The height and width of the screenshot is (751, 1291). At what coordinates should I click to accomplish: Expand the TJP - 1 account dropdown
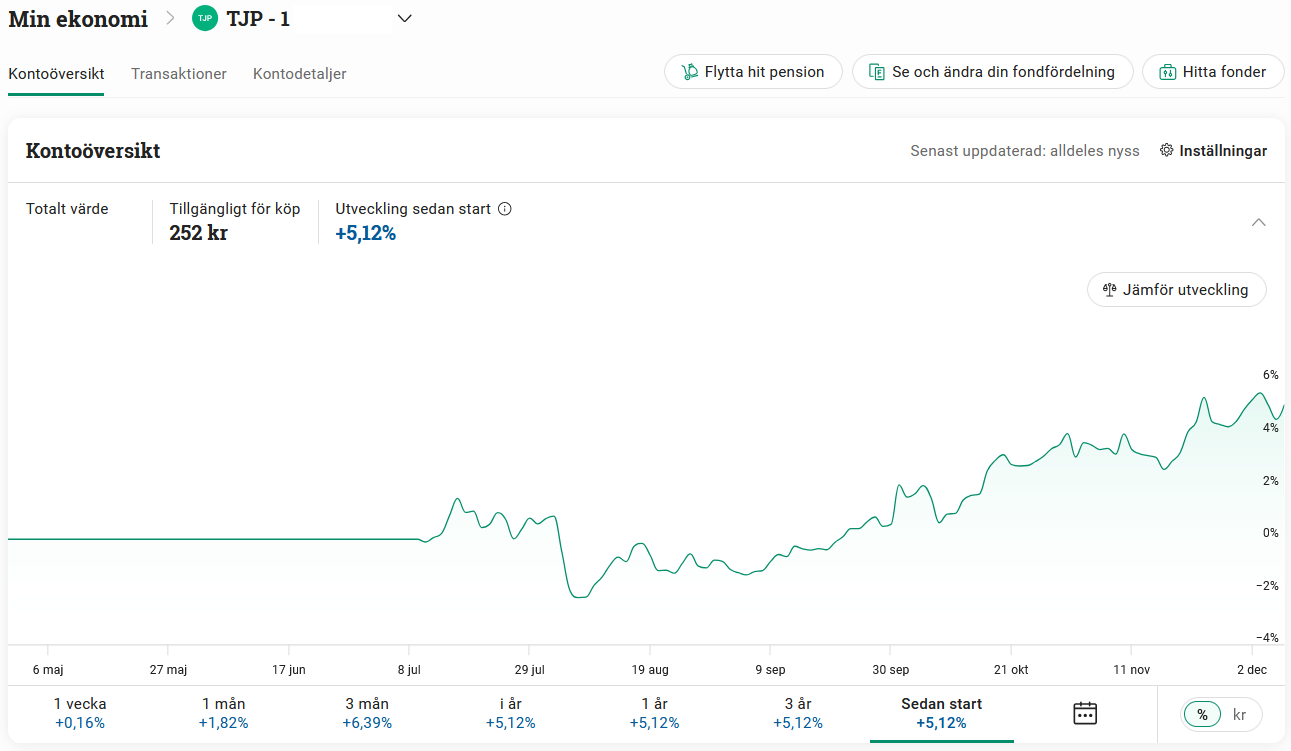(404, 18)
